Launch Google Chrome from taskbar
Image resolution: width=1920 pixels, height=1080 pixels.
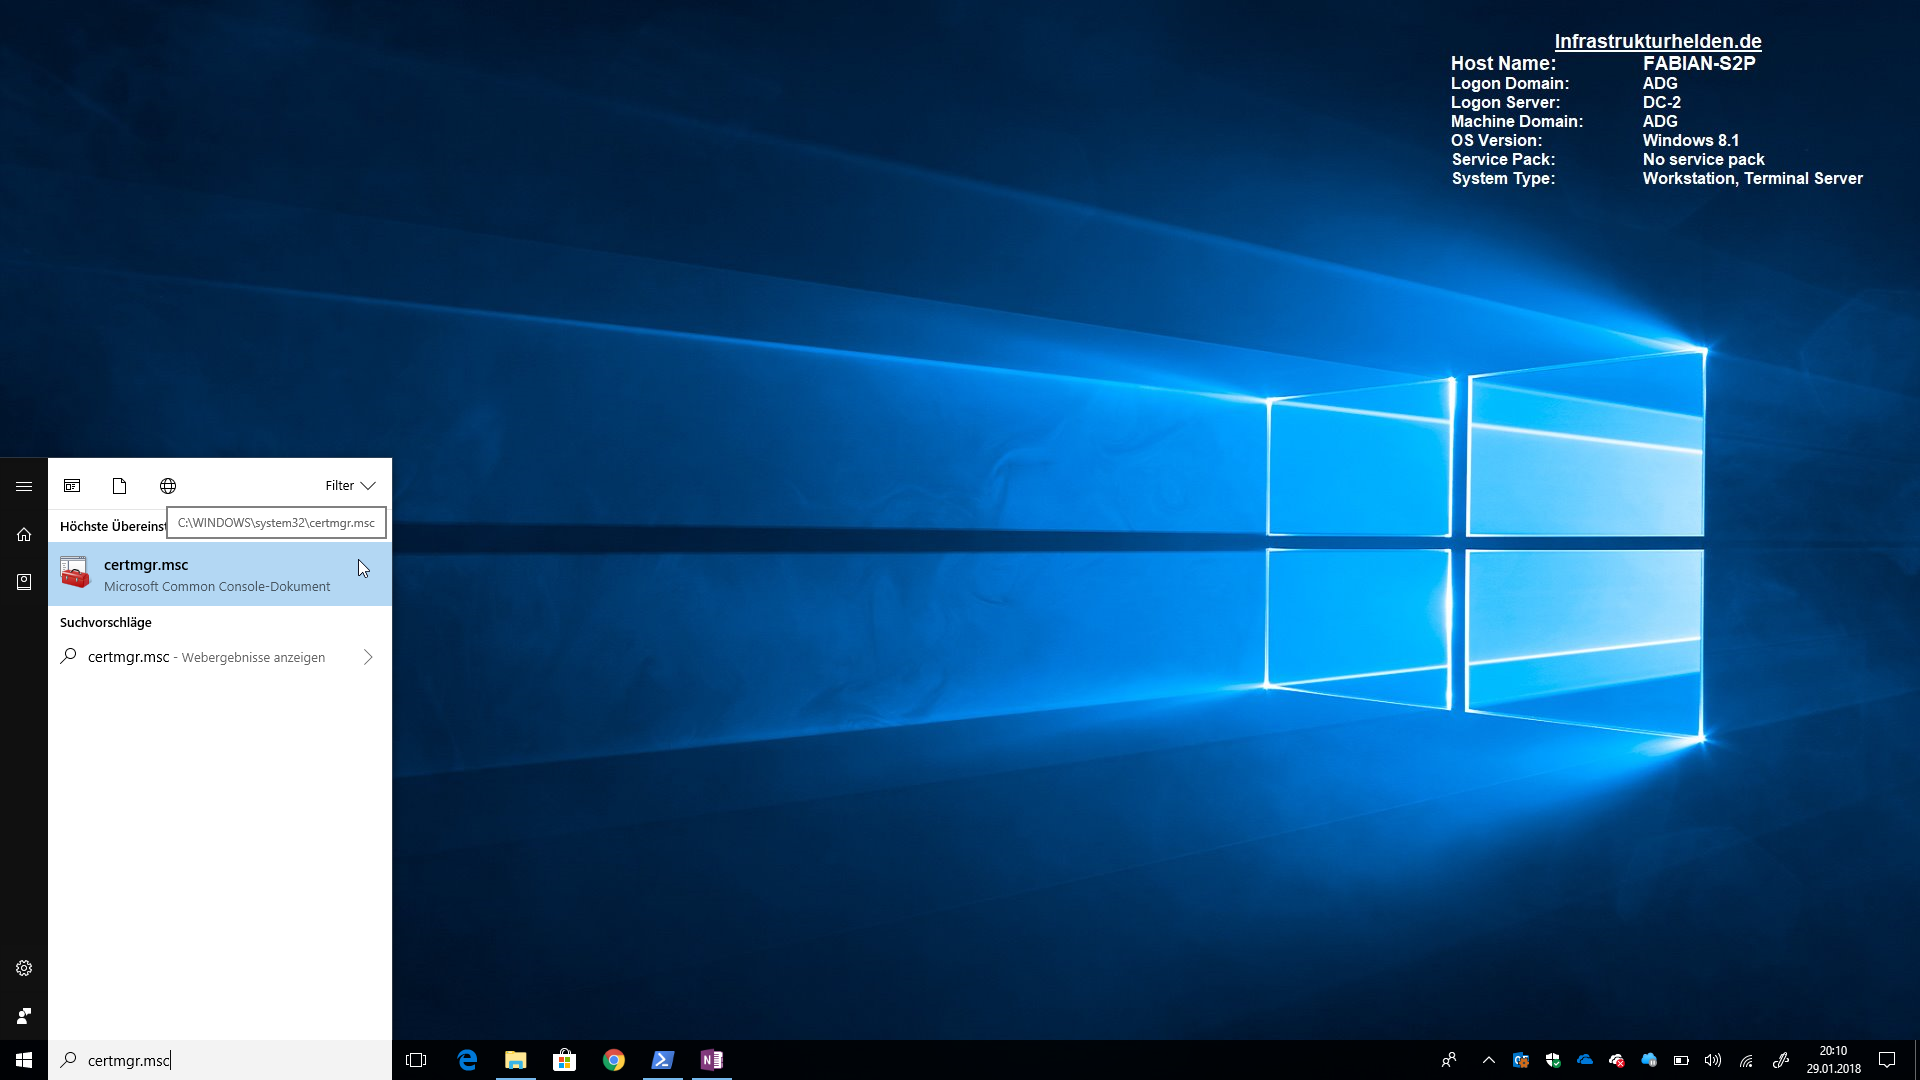tap(614, 1060)
